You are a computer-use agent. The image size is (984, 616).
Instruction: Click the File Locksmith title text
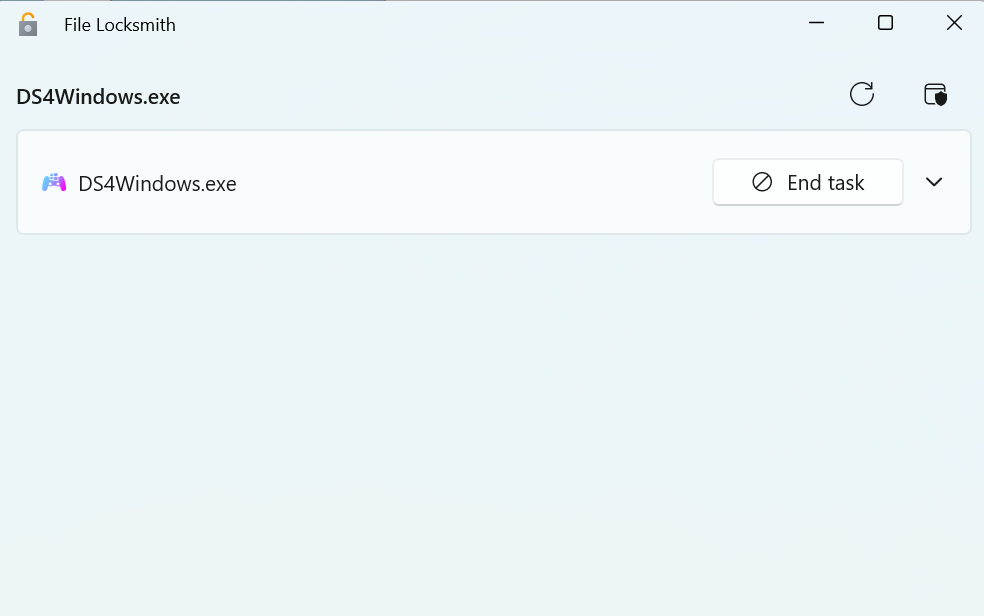coord(119,24)
